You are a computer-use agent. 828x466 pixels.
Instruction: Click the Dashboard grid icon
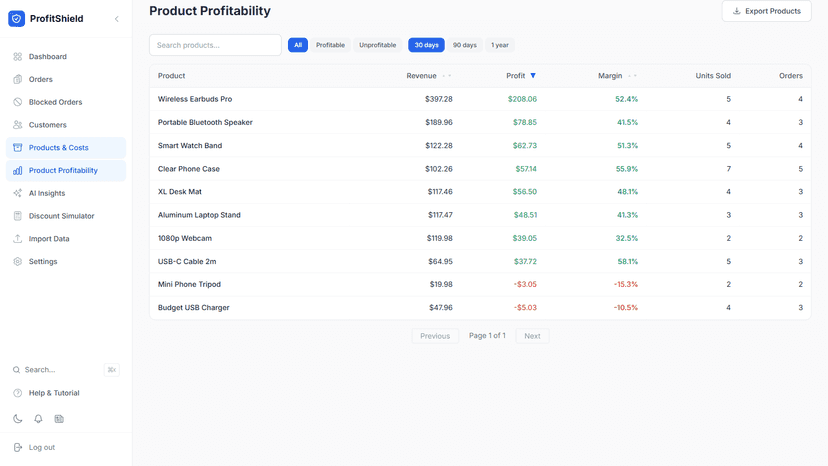click(x=17, y=57)
